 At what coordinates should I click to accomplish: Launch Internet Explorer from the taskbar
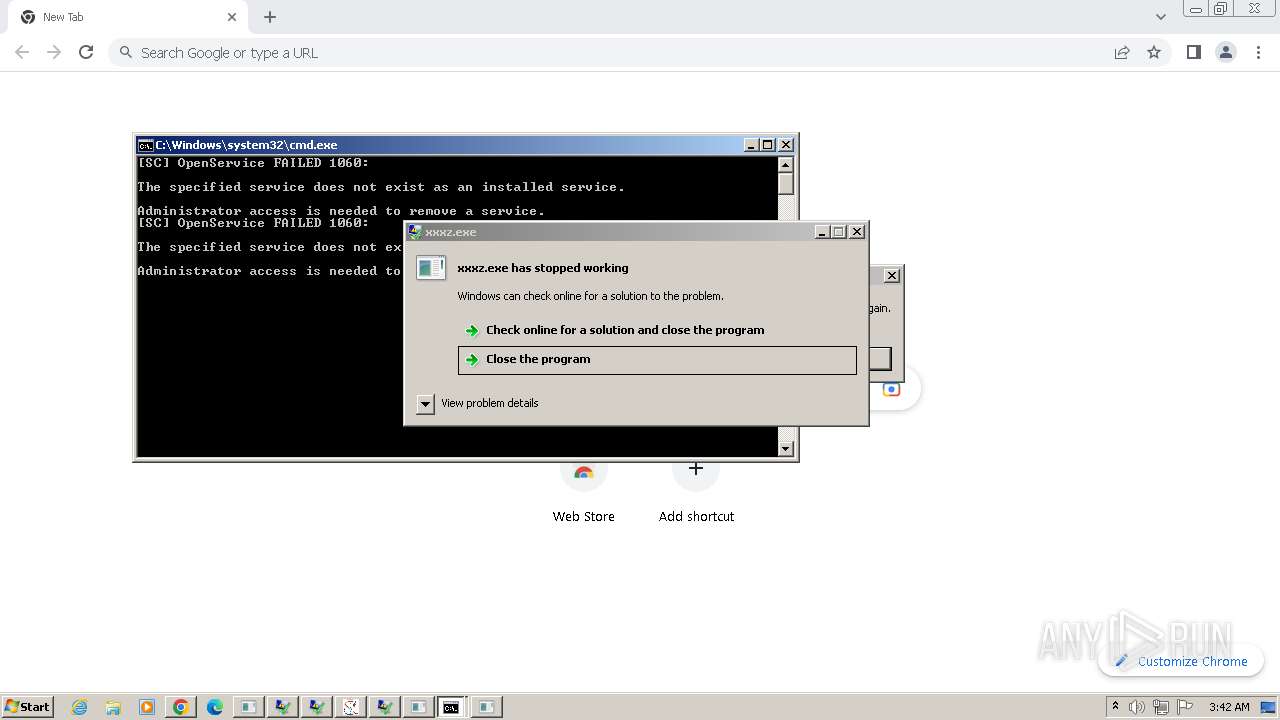click(x=80, y=707)
